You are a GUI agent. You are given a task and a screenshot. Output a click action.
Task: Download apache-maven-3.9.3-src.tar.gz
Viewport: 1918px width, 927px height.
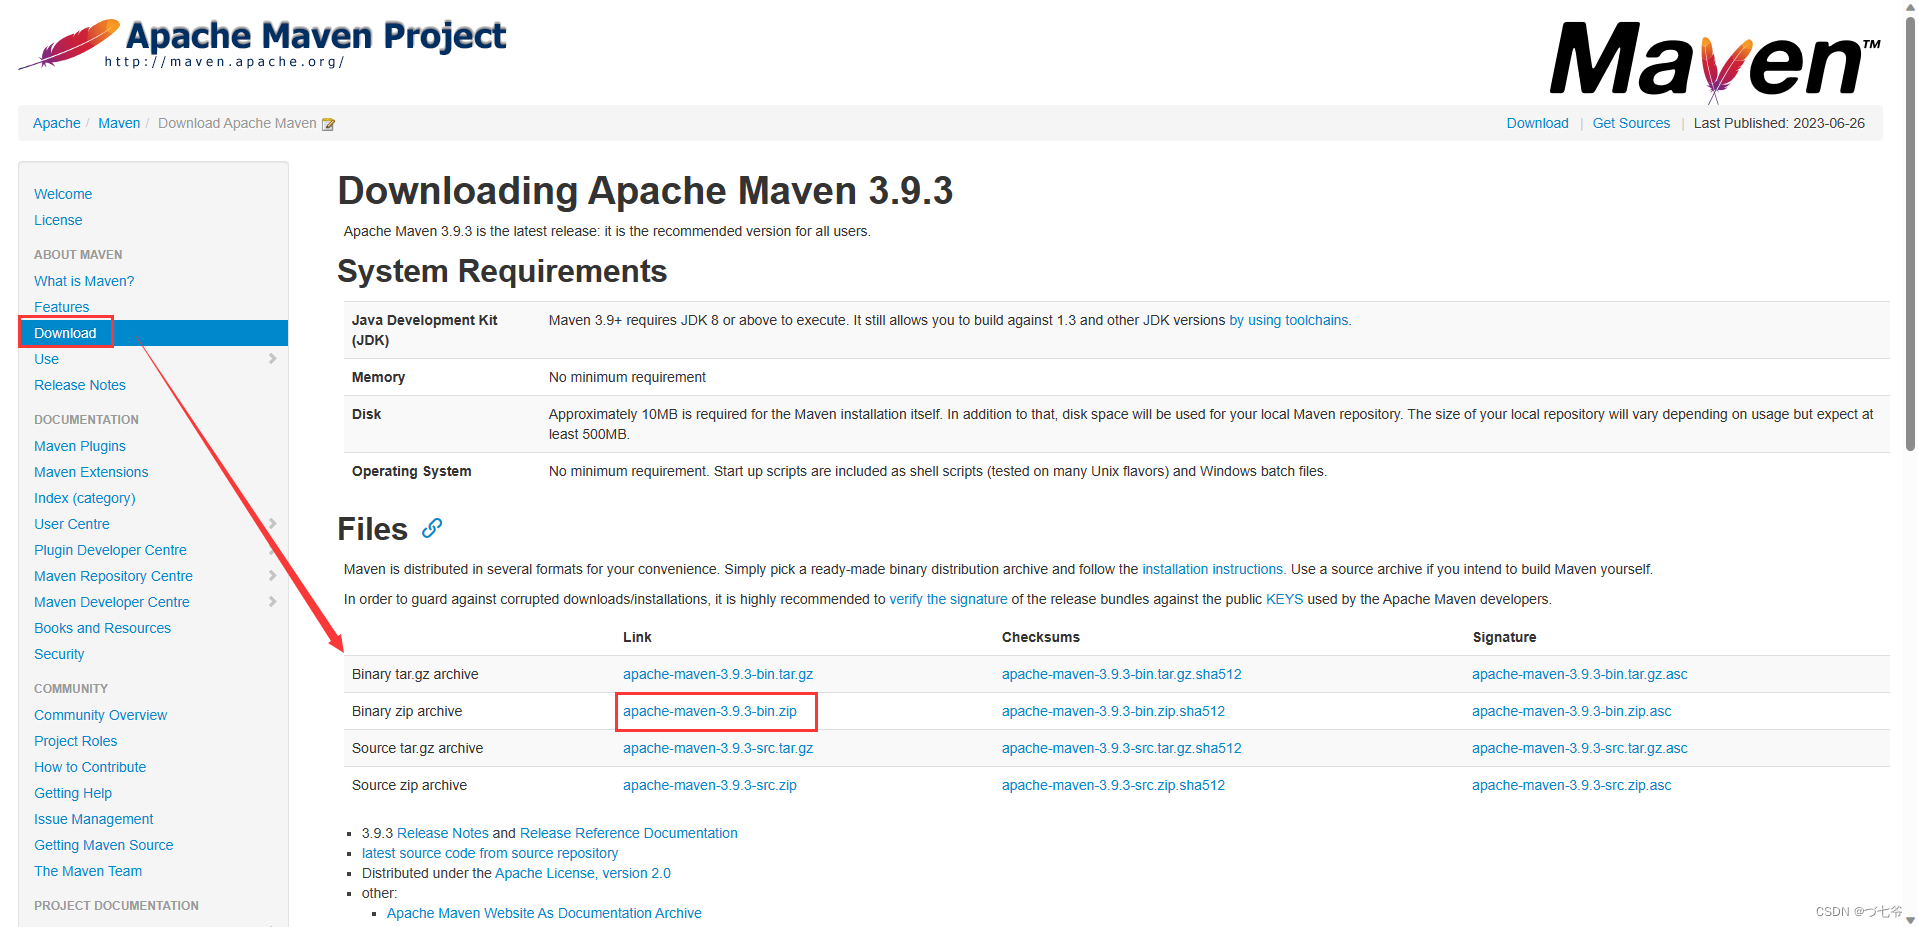718,748
